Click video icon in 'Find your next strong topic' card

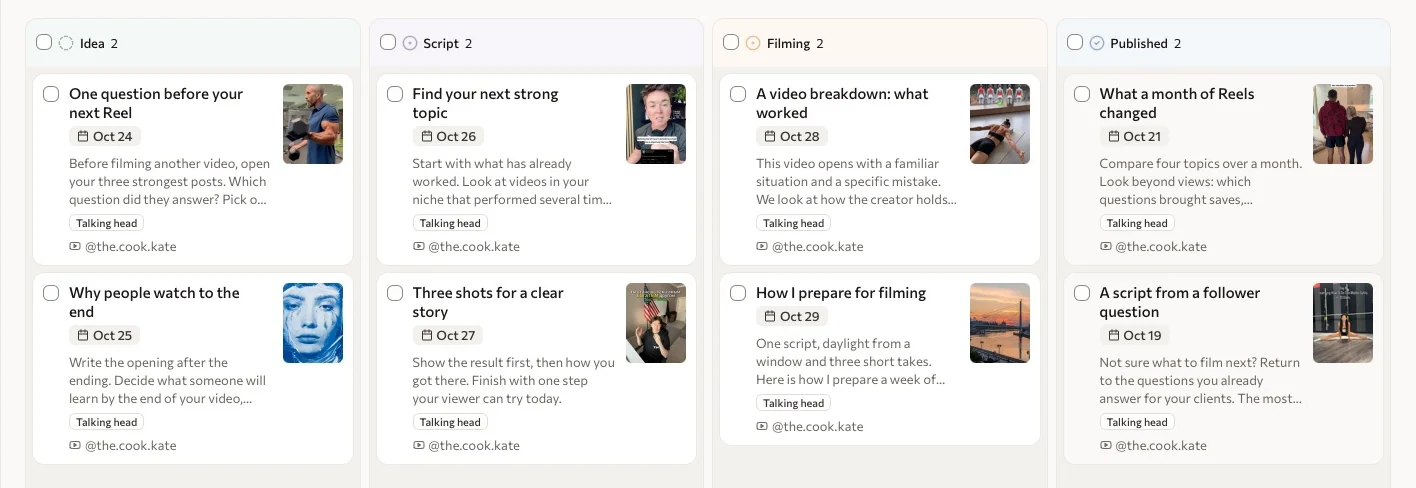click(419, 246)
